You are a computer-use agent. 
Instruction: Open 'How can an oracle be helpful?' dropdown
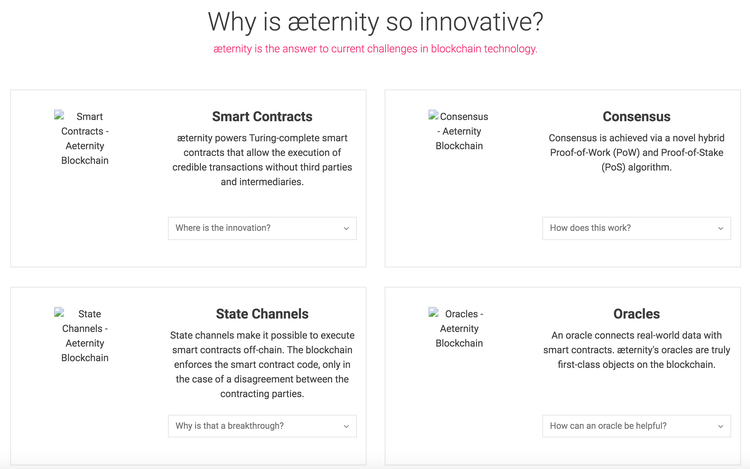tap(636, 426)
